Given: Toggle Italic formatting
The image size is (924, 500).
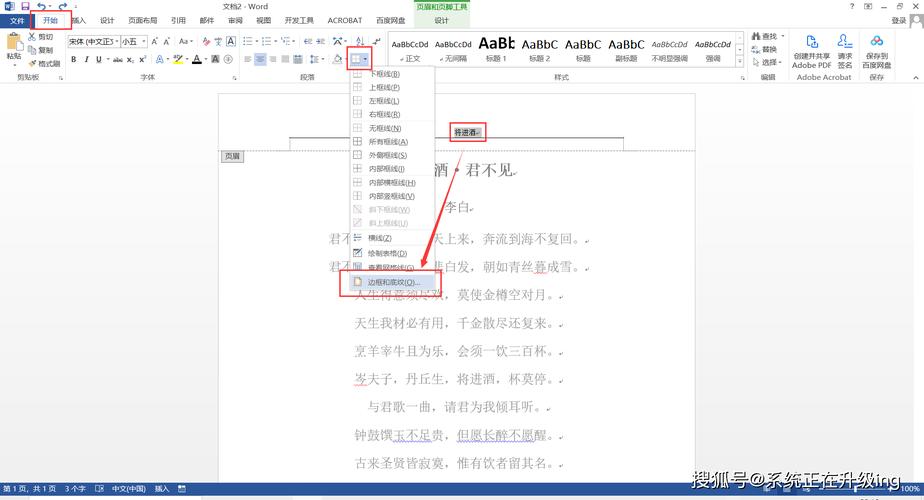Looking at the screenshot, I should [x=86, y=59].
